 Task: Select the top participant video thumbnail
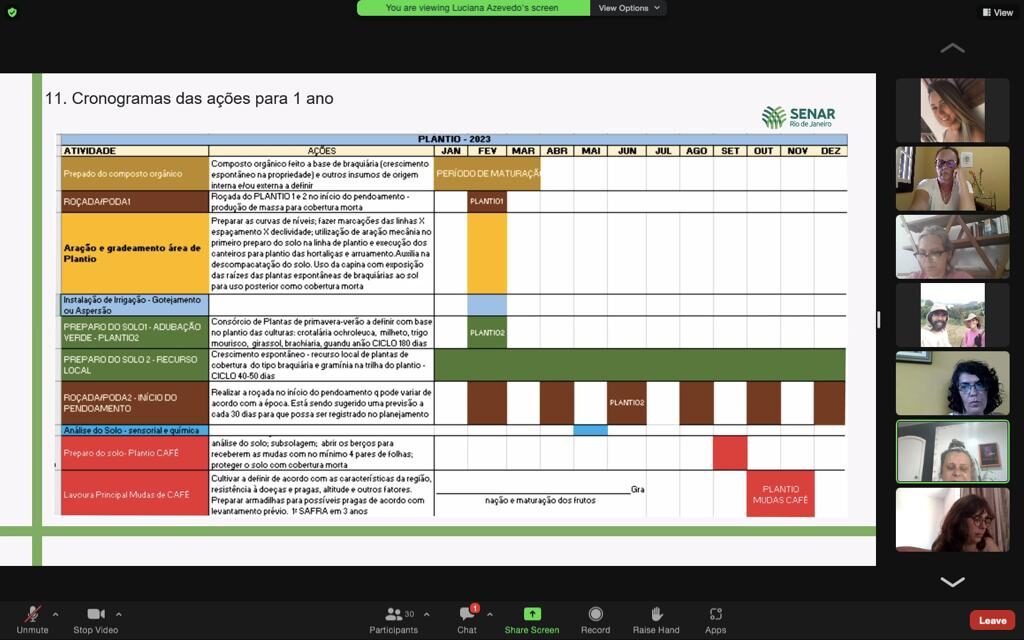point(952,110)
